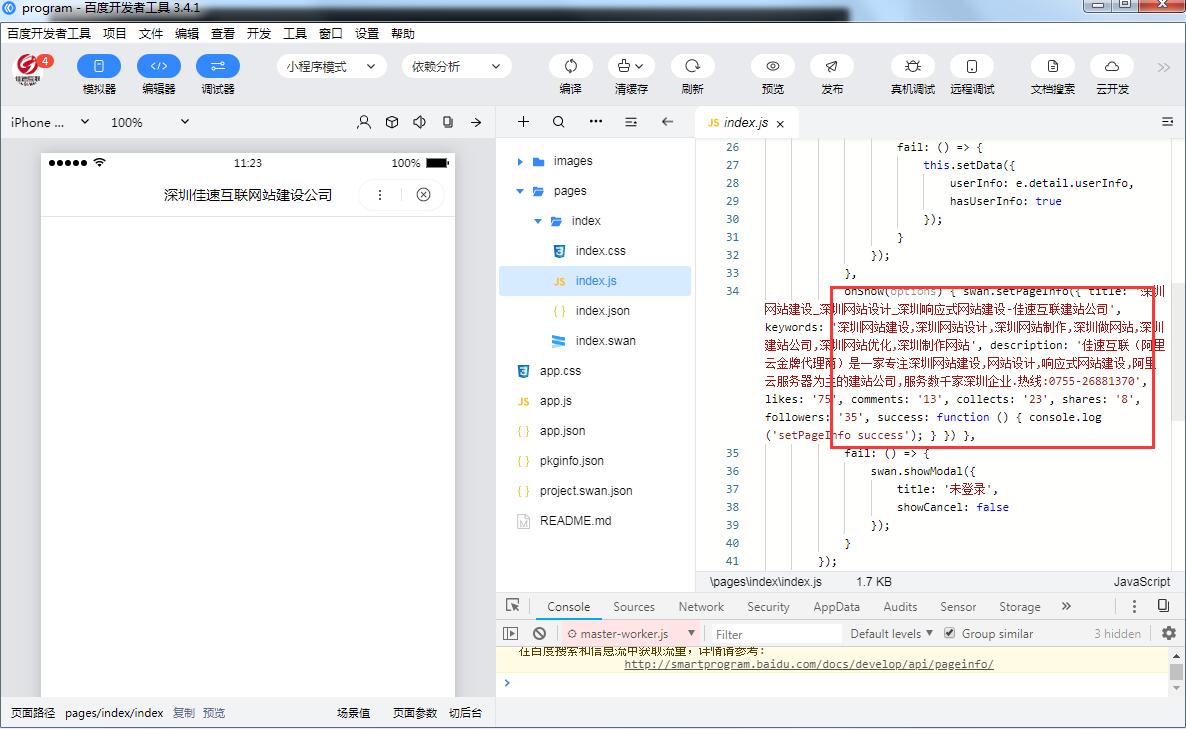Click the 刷新 refresh icon

[x=692, y=67]
